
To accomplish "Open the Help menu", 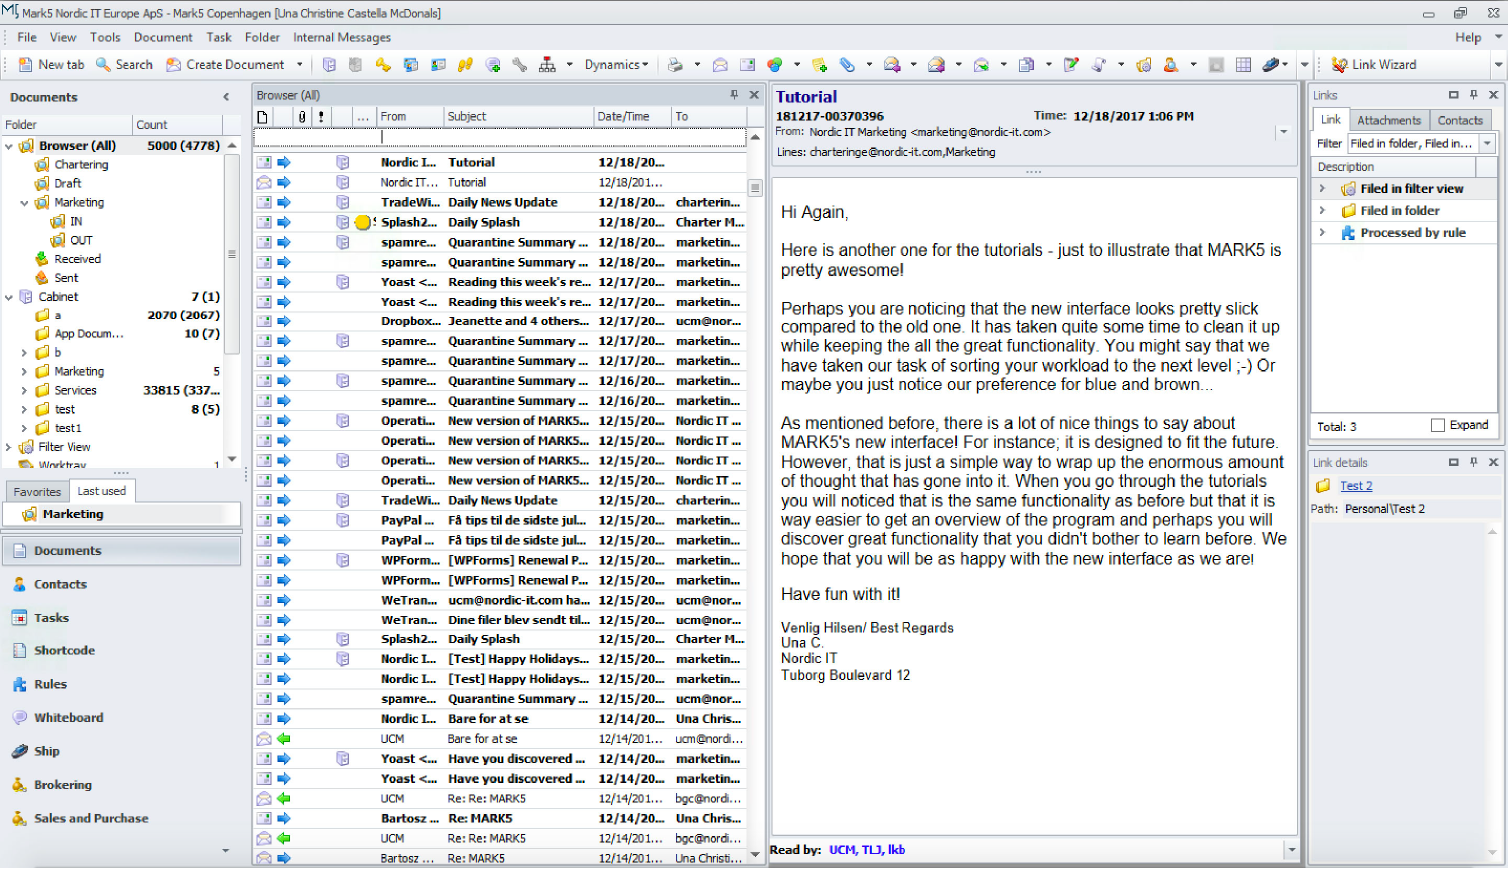I will pyautogui.click(x=1468, y=37).
